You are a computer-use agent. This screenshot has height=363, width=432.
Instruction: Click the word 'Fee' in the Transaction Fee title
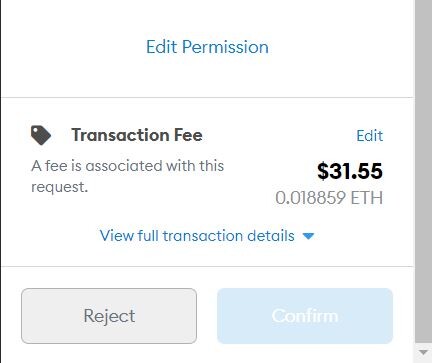click(188, 135)
